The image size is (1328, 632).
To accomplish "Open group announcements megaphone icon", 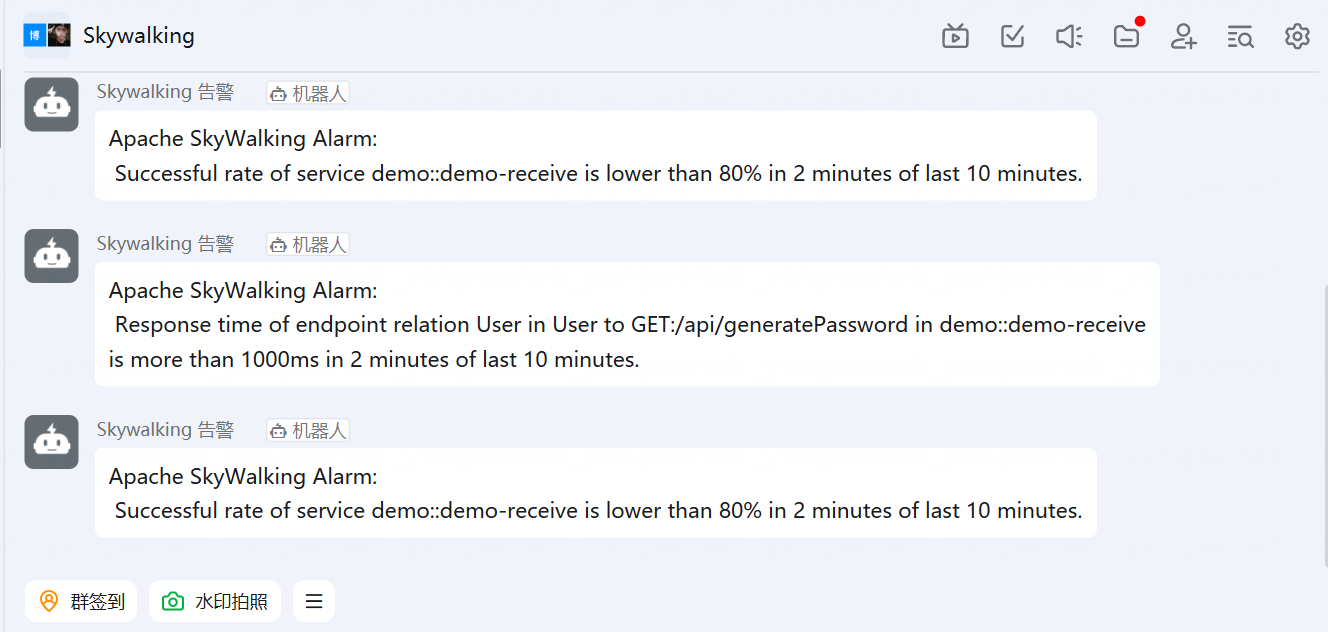I will click(x=1069, y=37).
